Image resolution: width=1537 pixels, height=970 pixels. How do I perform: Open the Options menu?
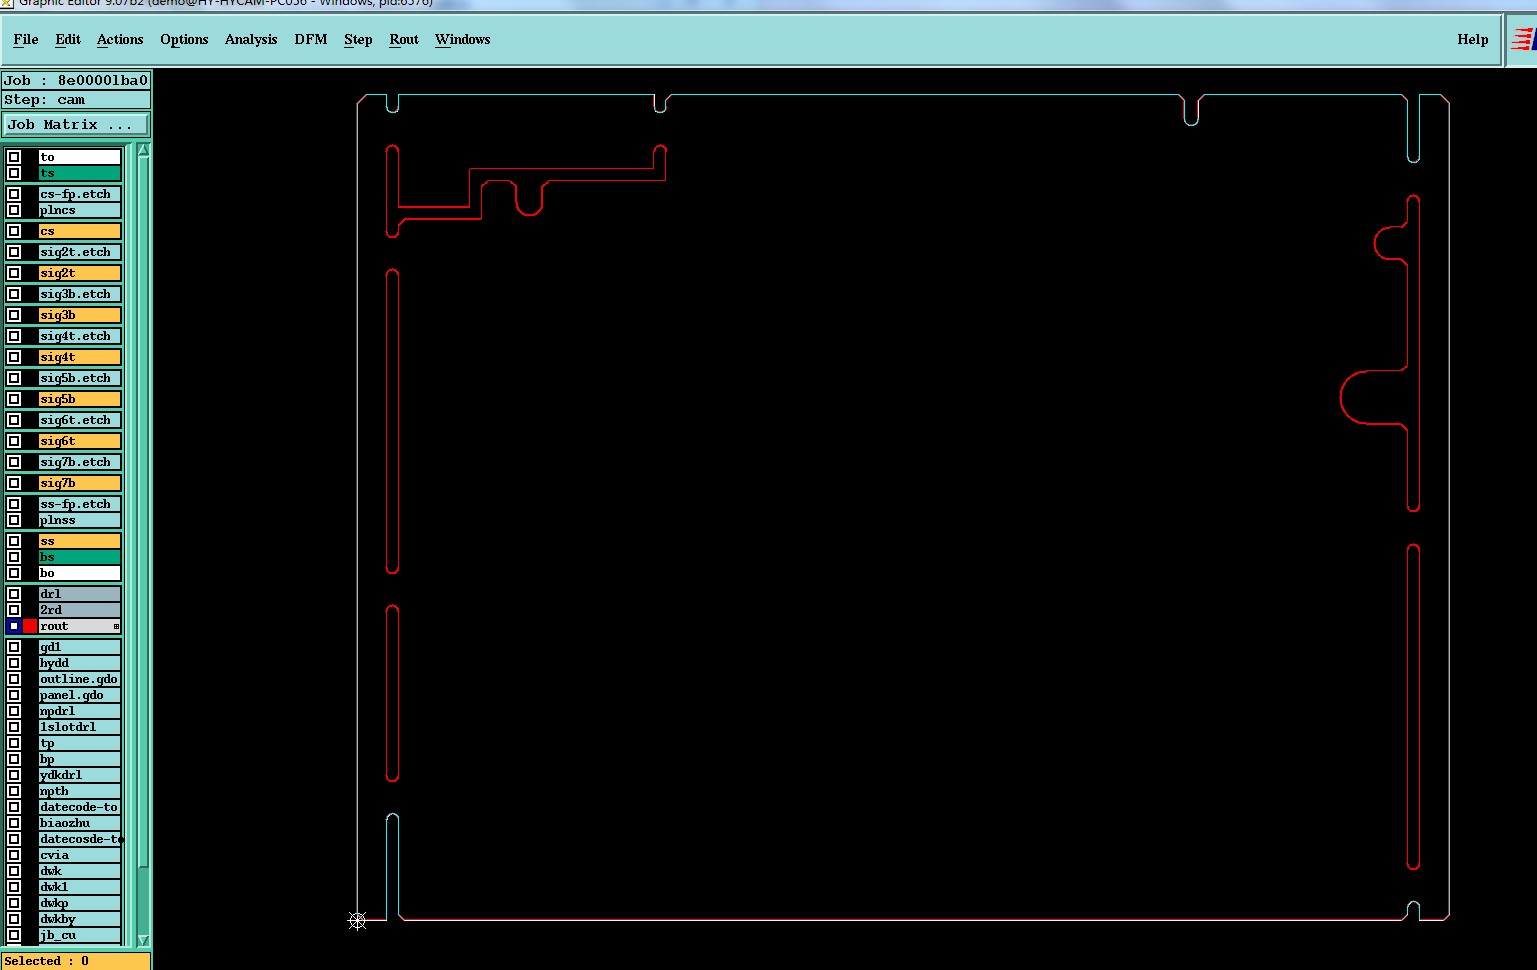click(x=184, y=39)
